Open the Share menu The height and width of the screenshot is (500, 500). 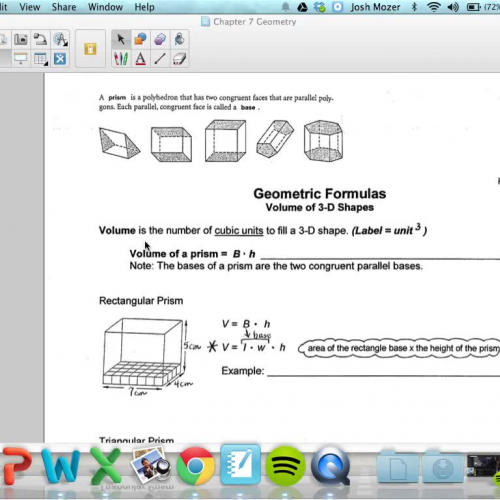64,7
